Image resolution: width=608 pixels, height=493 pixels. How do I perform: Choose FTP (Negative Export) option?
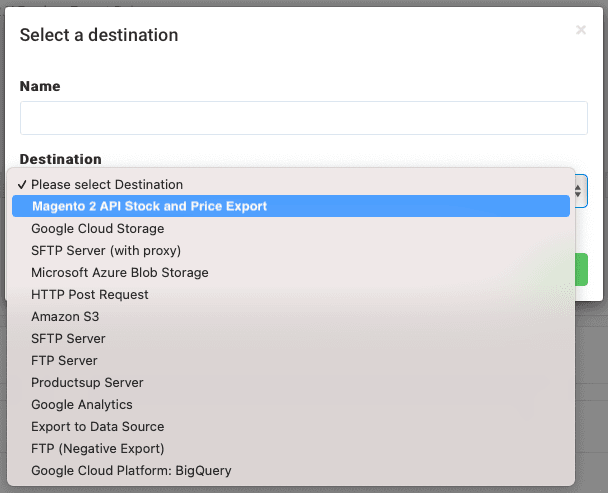pos(97,448)
